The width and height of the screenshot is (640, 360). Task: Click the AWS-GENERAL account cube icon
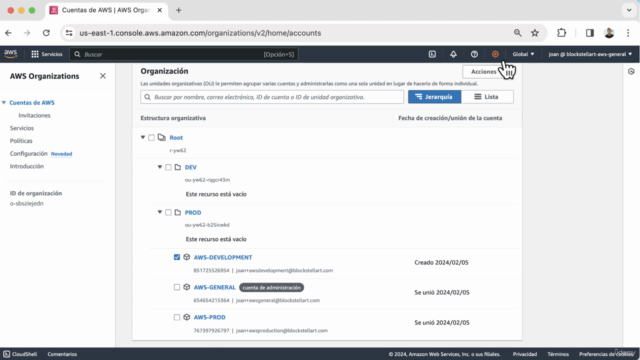pyautogui.click(x=187, y=287)
